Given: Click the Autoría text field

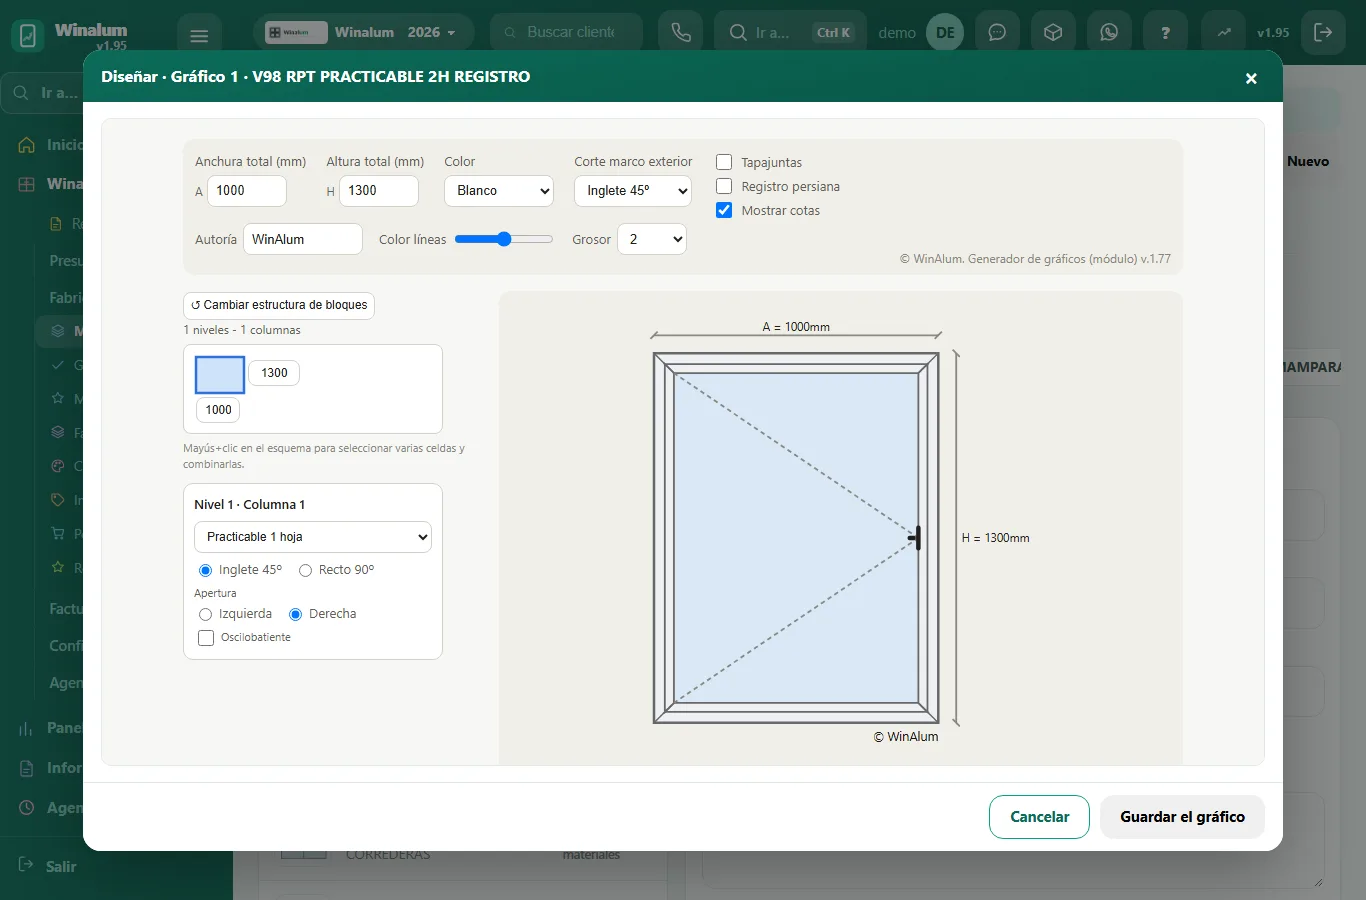Looking at the screenshot, I should (303, 239).
